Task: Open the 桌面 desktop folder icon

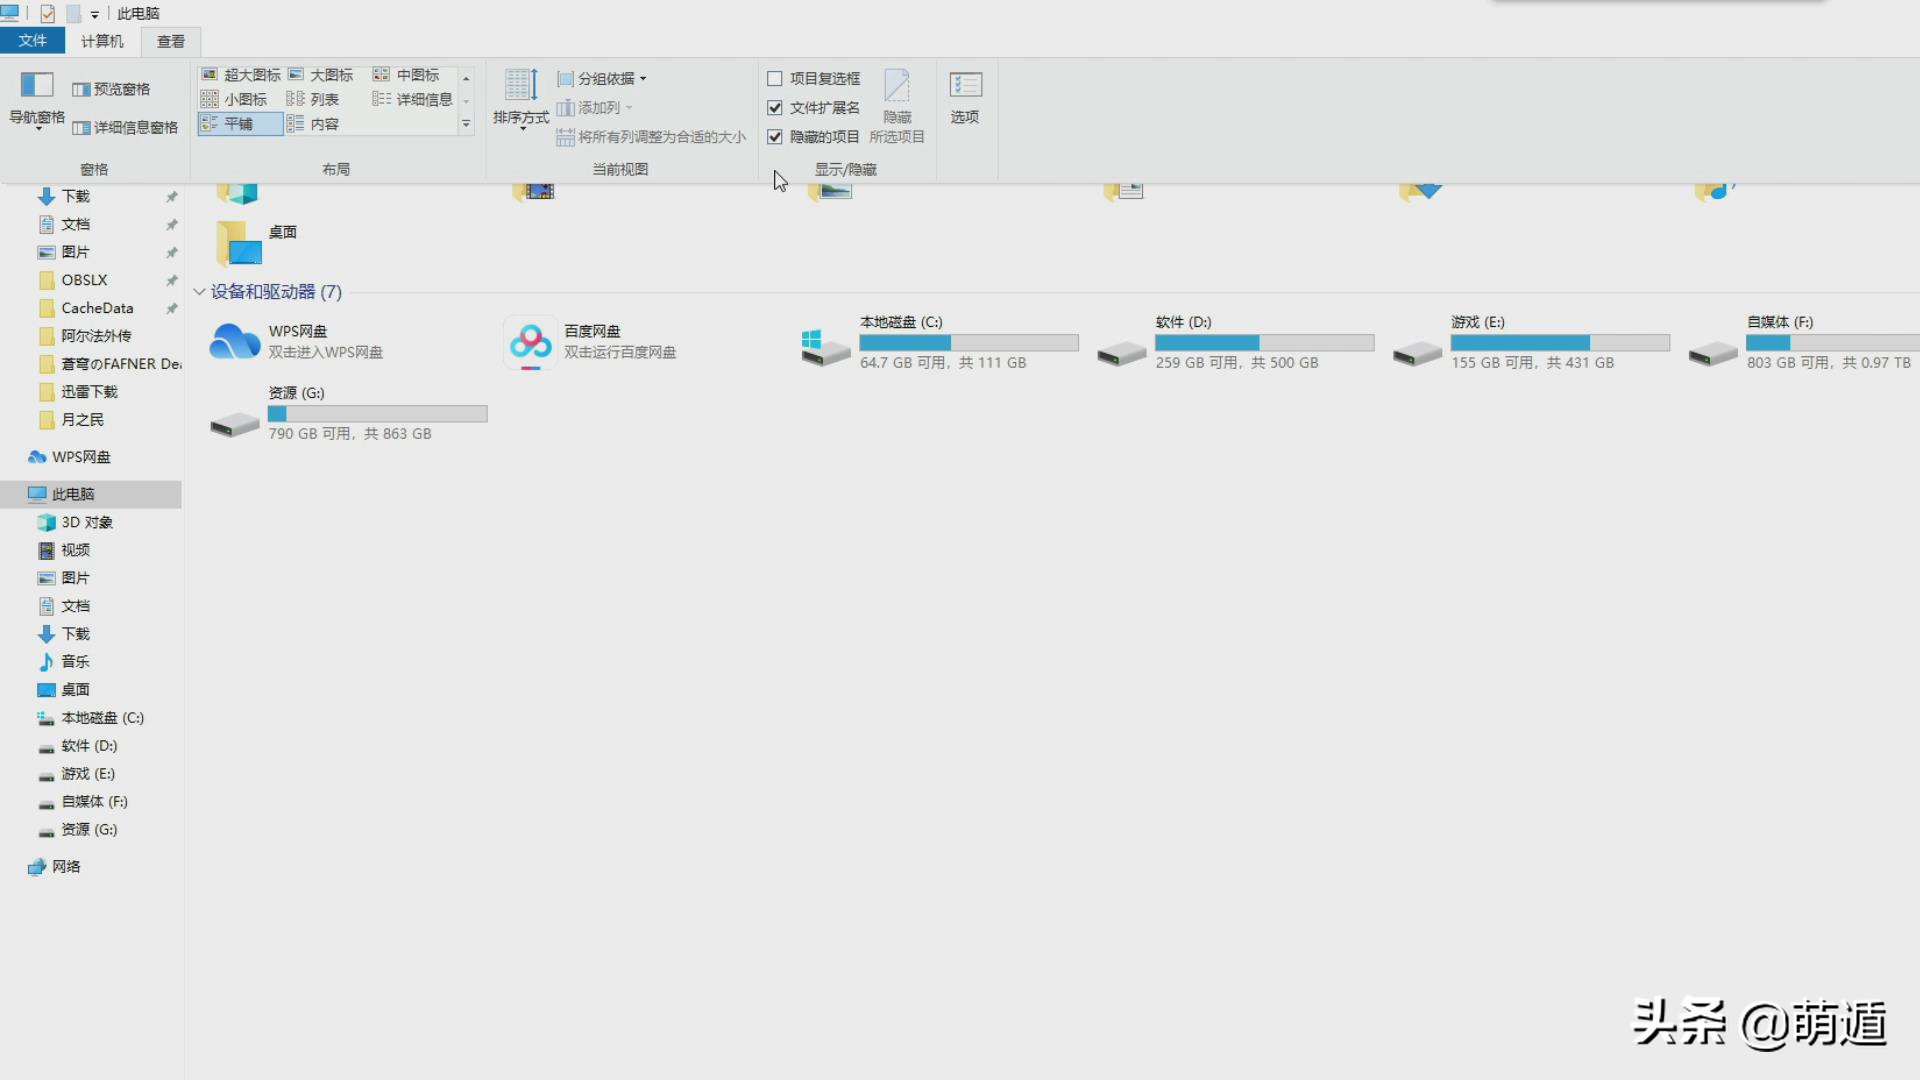Action: coord(239,243)
